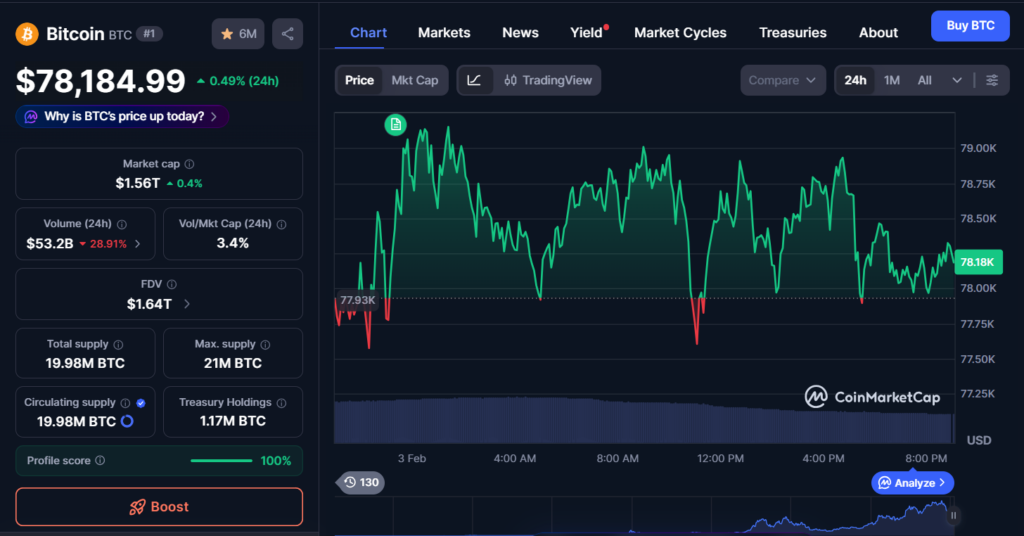The height and width of the screenshot is (536, 1024).
Task: Click the FDV info icon
Action: [x=172, y=285]
